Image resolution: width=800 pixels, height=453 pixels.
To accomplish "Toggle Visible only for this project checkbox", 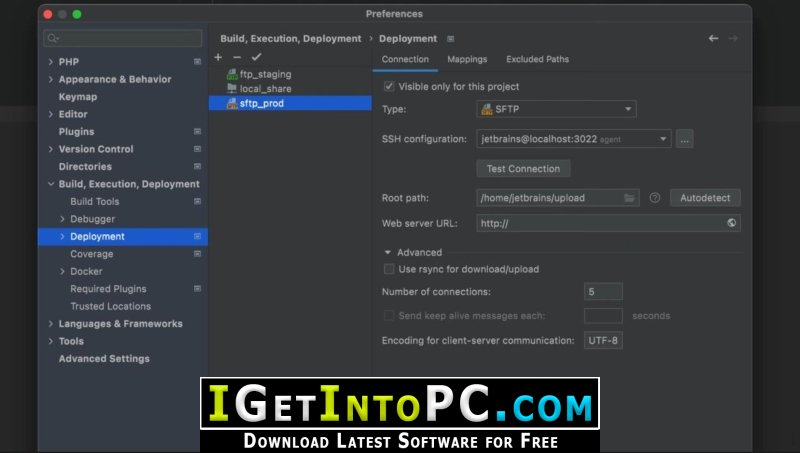I will [x=390, y=87].
